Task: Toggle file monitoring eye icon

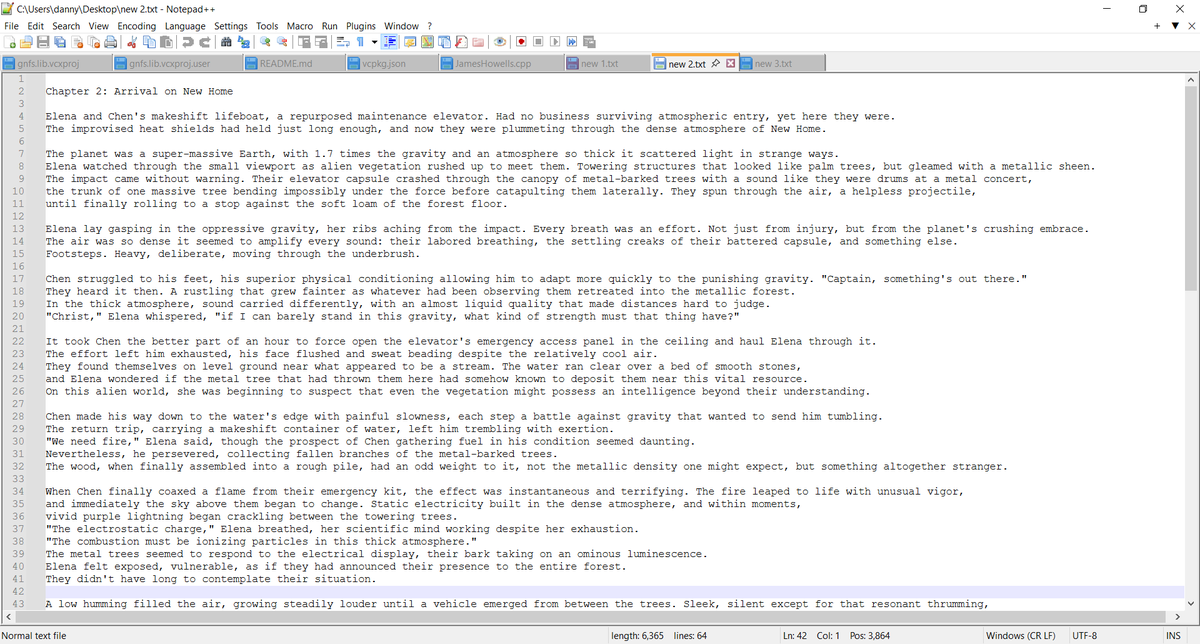Action: coord(500,43)
